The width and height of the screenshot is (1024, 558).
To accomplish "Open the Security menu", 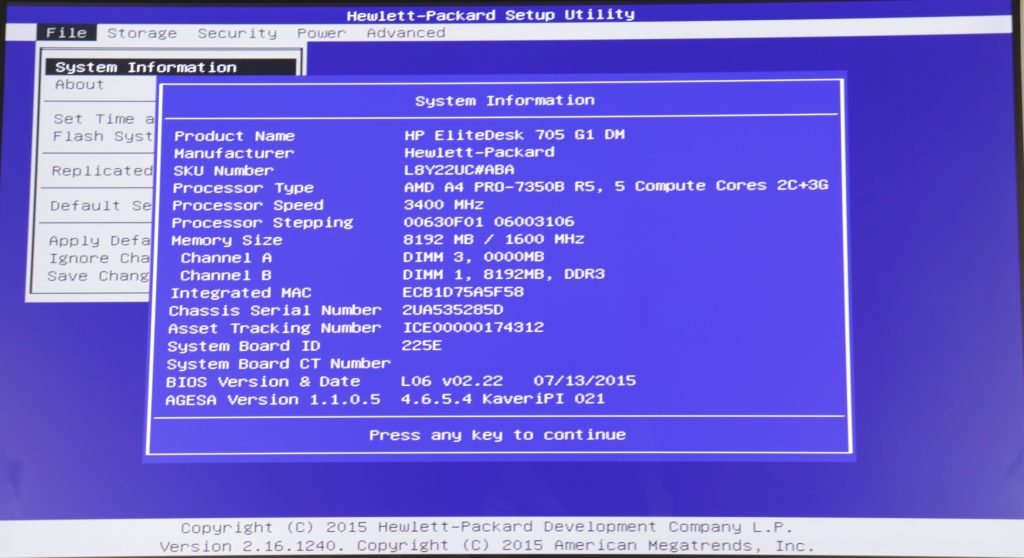I will (237, 33).
